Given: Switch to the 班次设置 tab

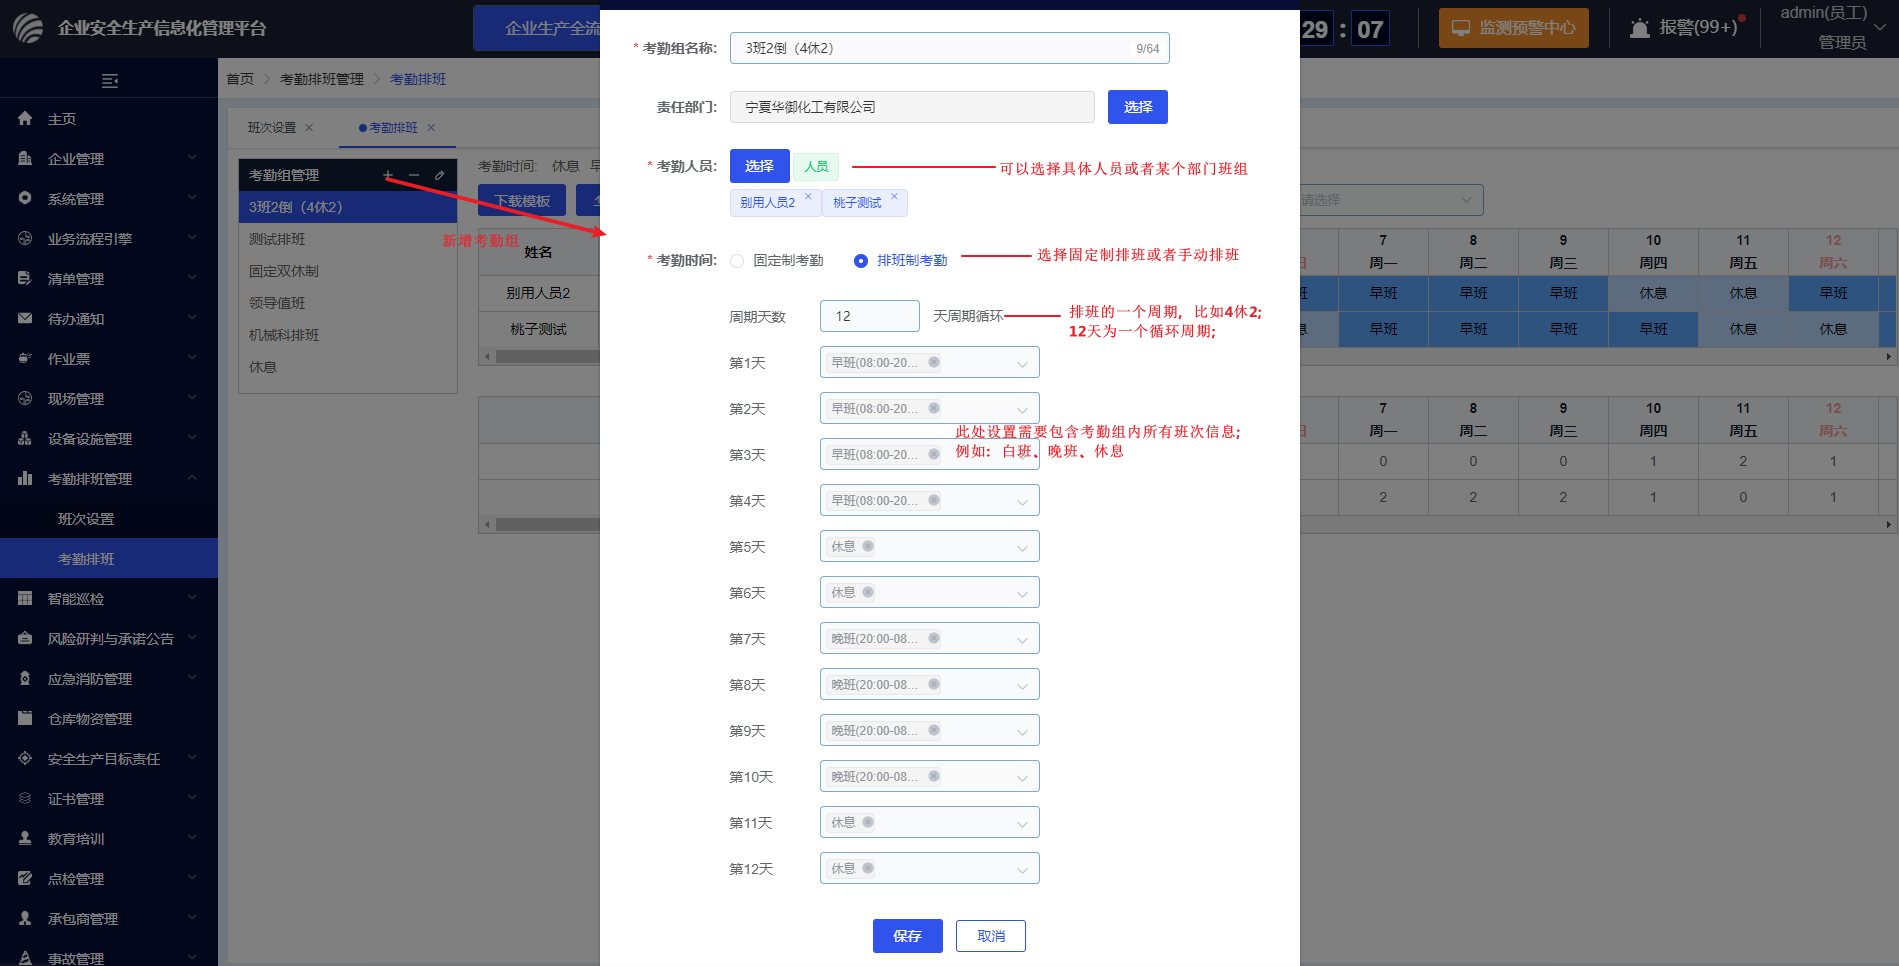Looking at the screenshot, I should 272,128.
